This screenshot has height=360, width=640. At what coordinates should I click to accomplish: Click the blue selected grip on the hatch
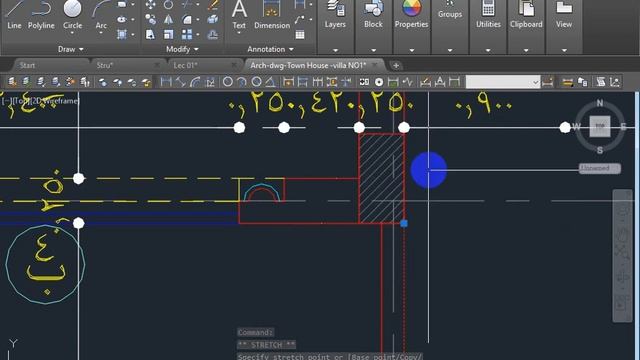tap(404, 223)
